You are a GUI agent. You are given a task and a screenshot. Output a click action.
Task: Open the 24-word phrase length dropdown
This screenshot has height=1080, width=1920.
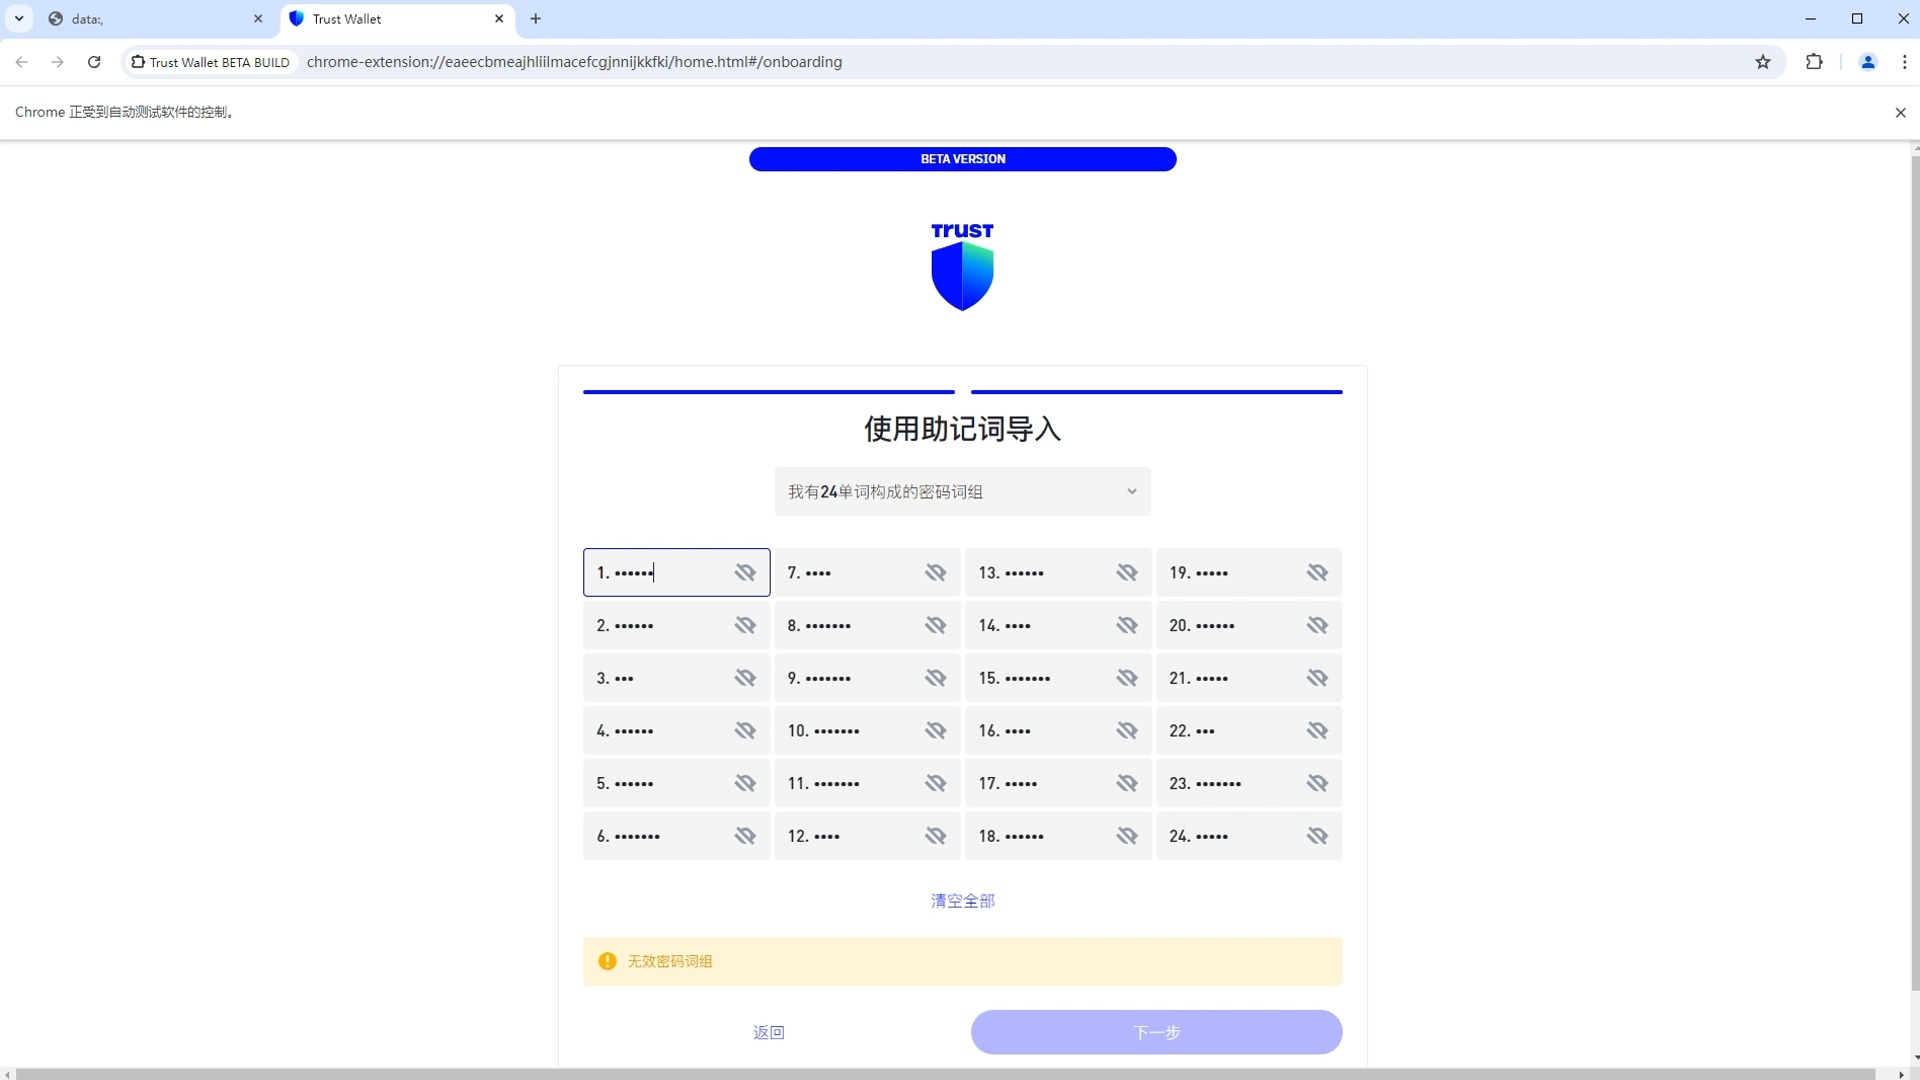[962, 492]
